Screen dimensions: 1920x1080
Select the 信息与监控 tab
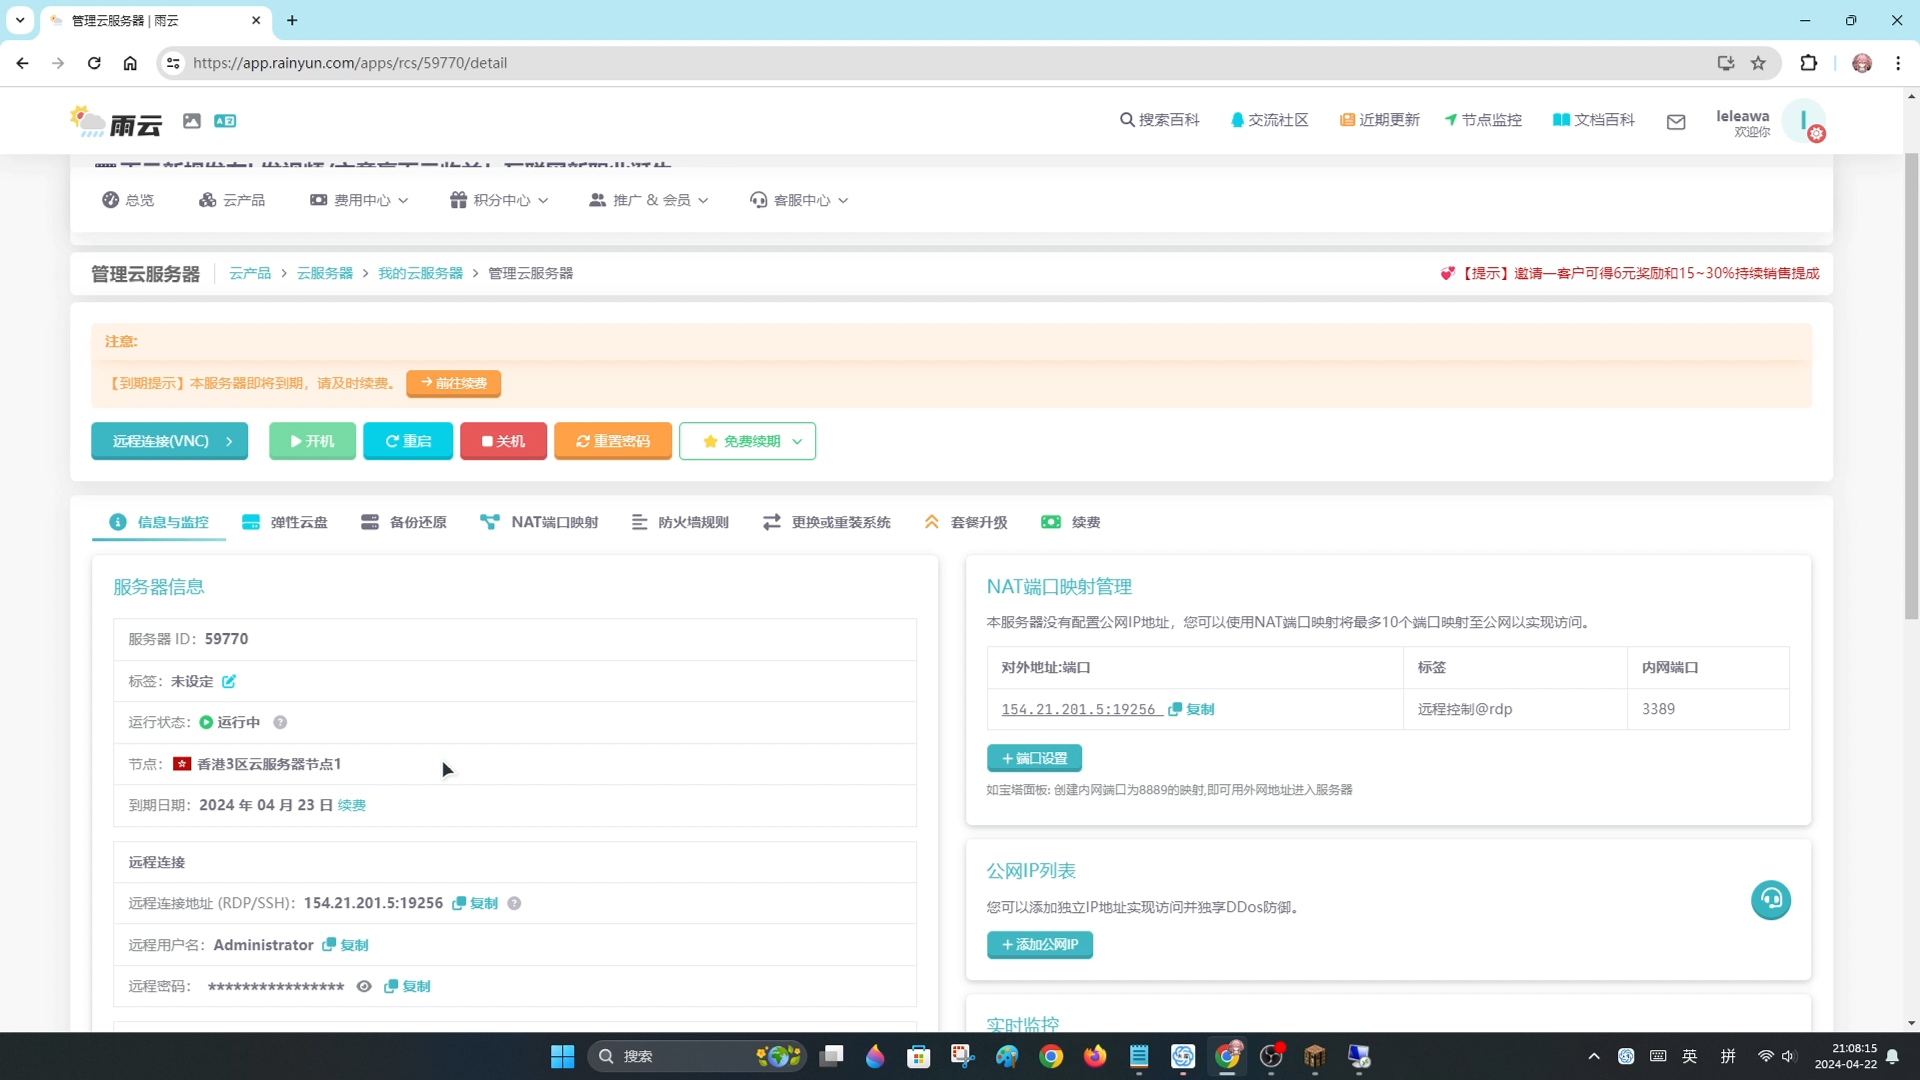click(x=159, y=522)
